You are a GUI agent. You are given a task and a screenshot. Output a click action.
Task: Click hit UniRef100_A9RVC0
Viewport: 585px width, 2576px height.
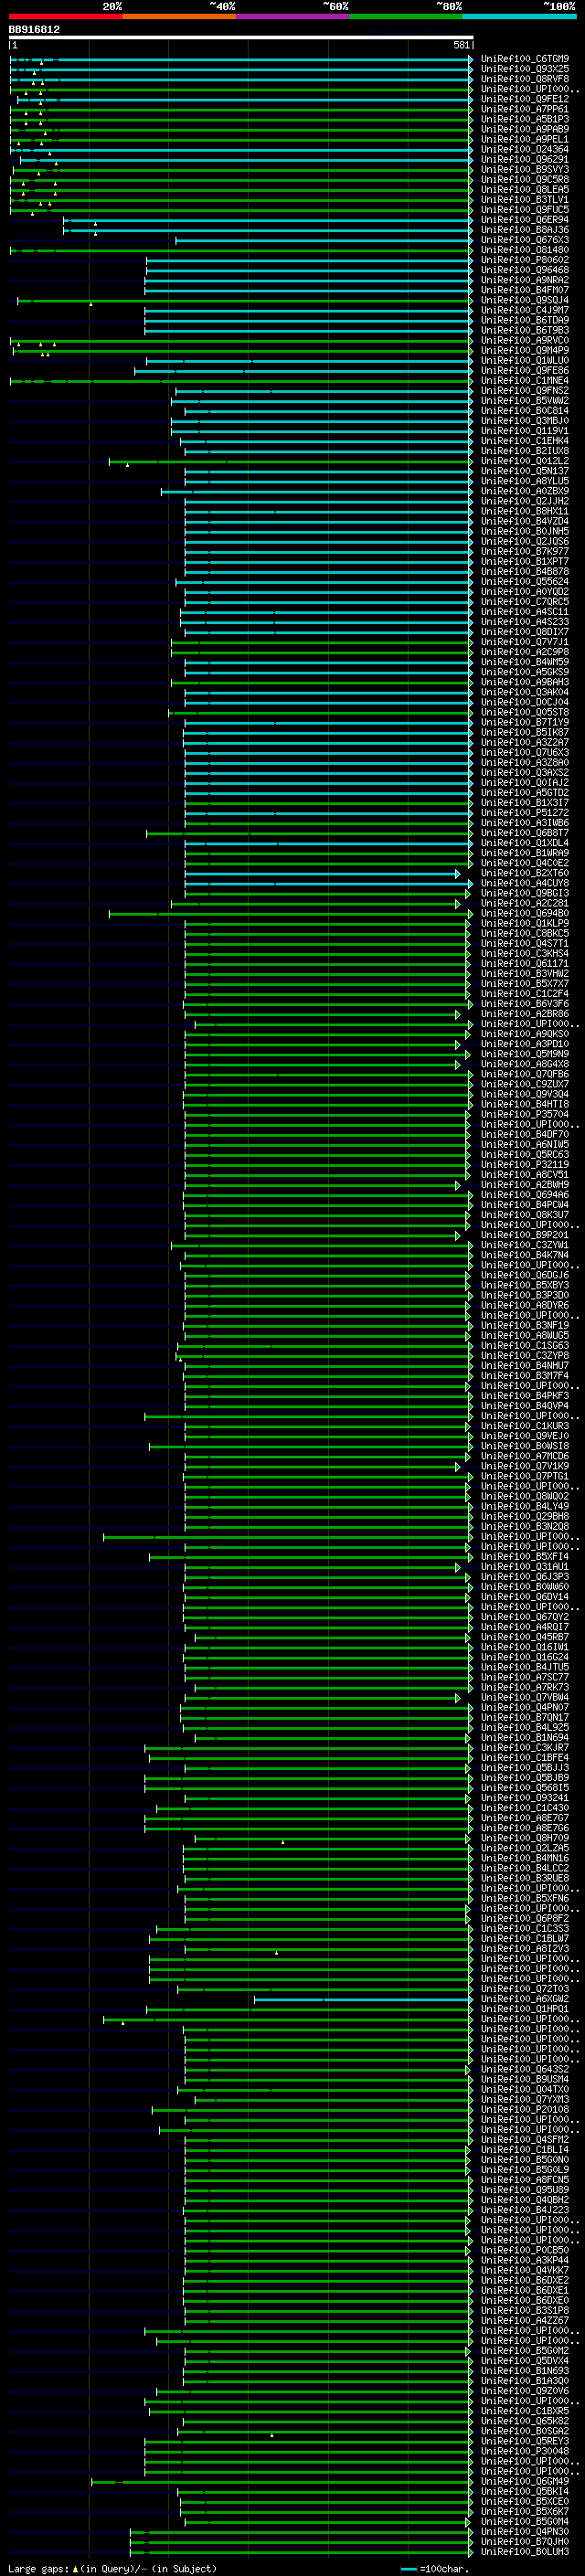point(525,340)
